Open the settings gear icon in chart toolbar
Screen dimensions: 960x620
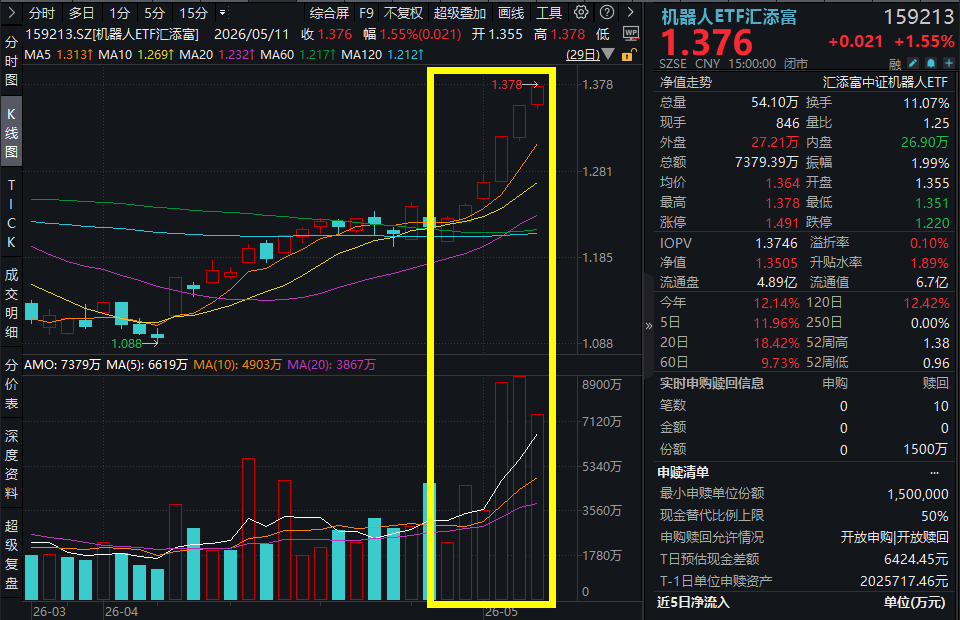pos(581,12)
